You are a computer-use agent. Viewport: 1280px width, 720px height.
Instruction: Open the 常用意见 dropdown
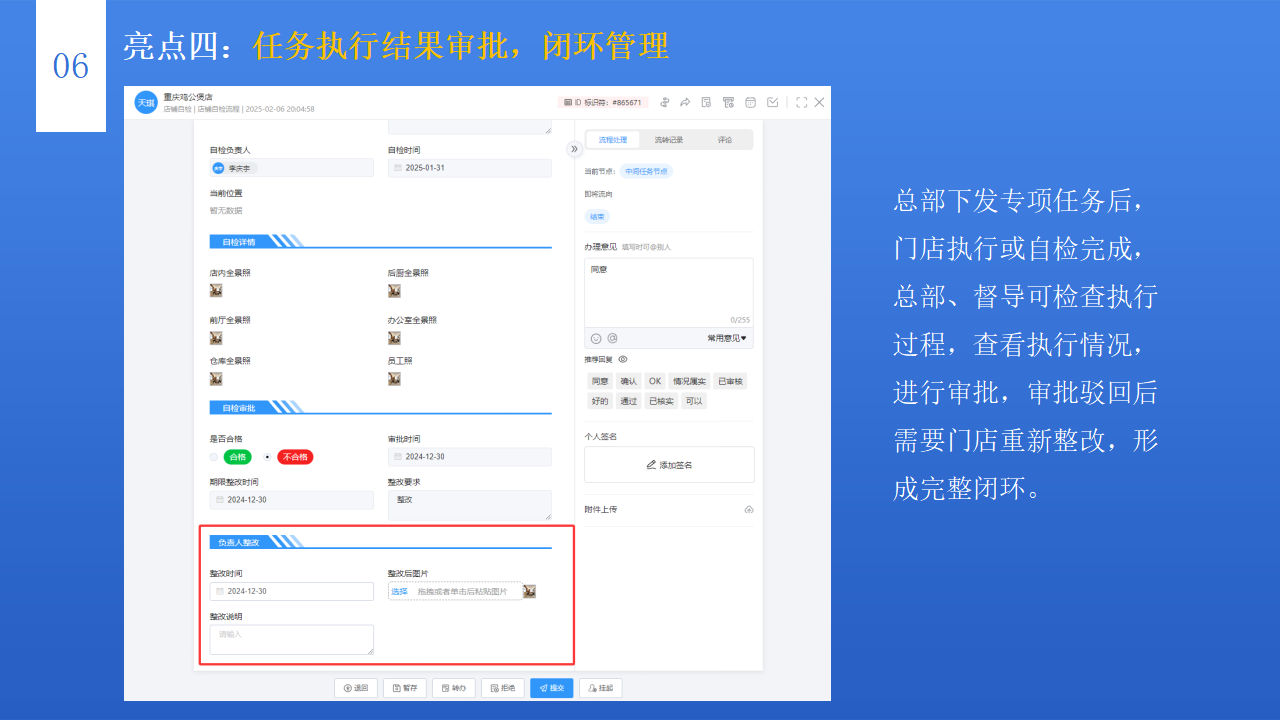(726, 338)
